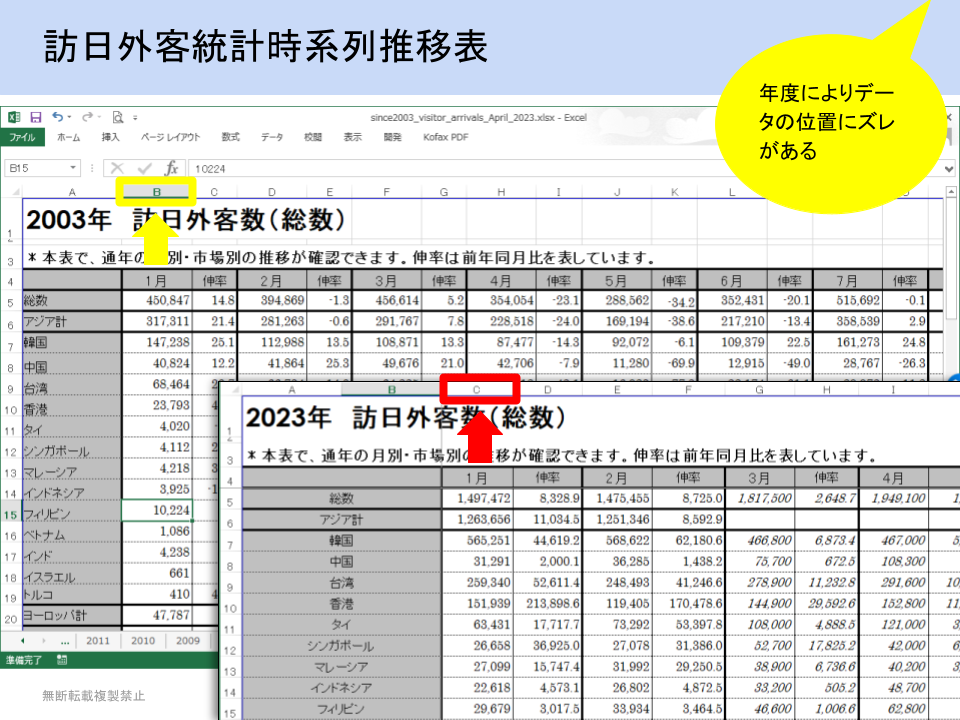Select the 515,692 cell under 7月

pyautogui.click(x=847, y=301)
